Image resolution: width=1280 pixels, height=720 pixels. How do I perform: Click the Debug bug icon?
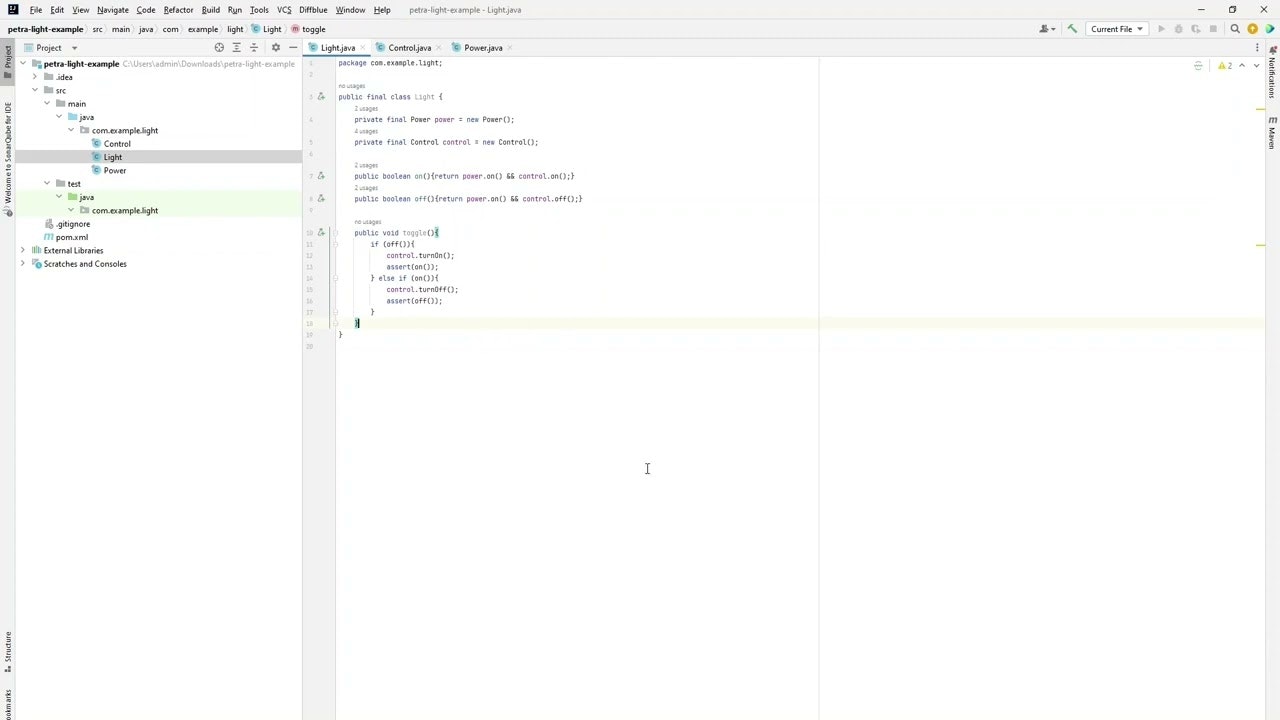click(x=1178, y=29)
